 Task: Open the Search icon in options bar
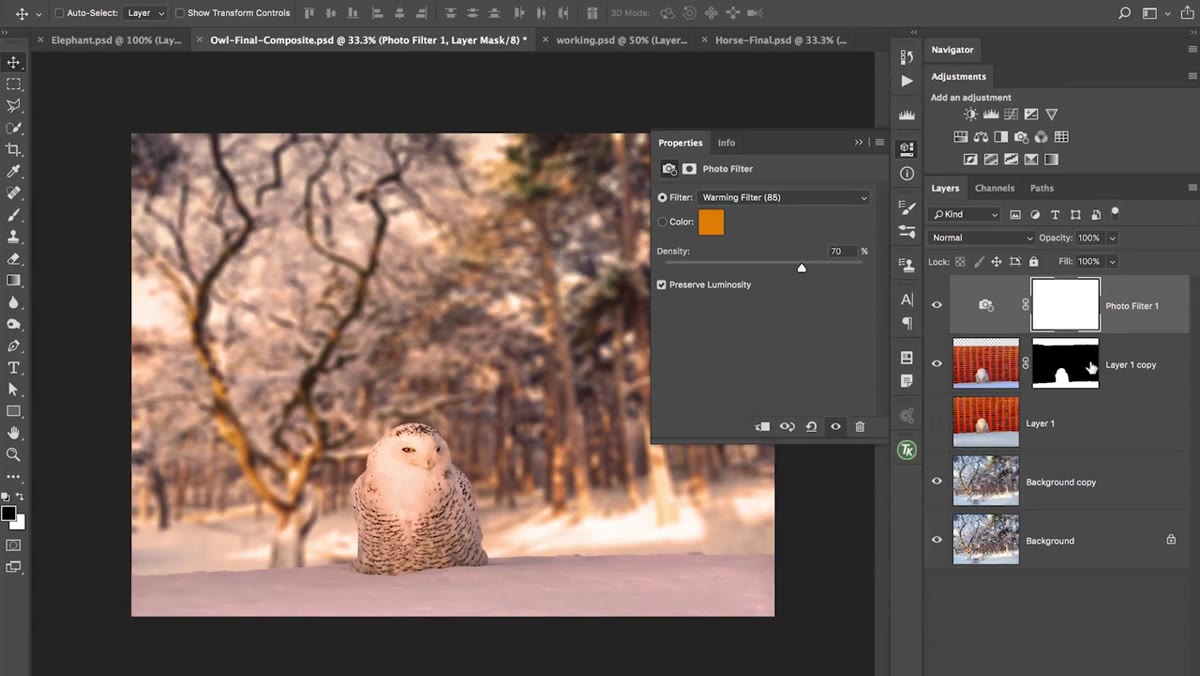pos(1125,13)
